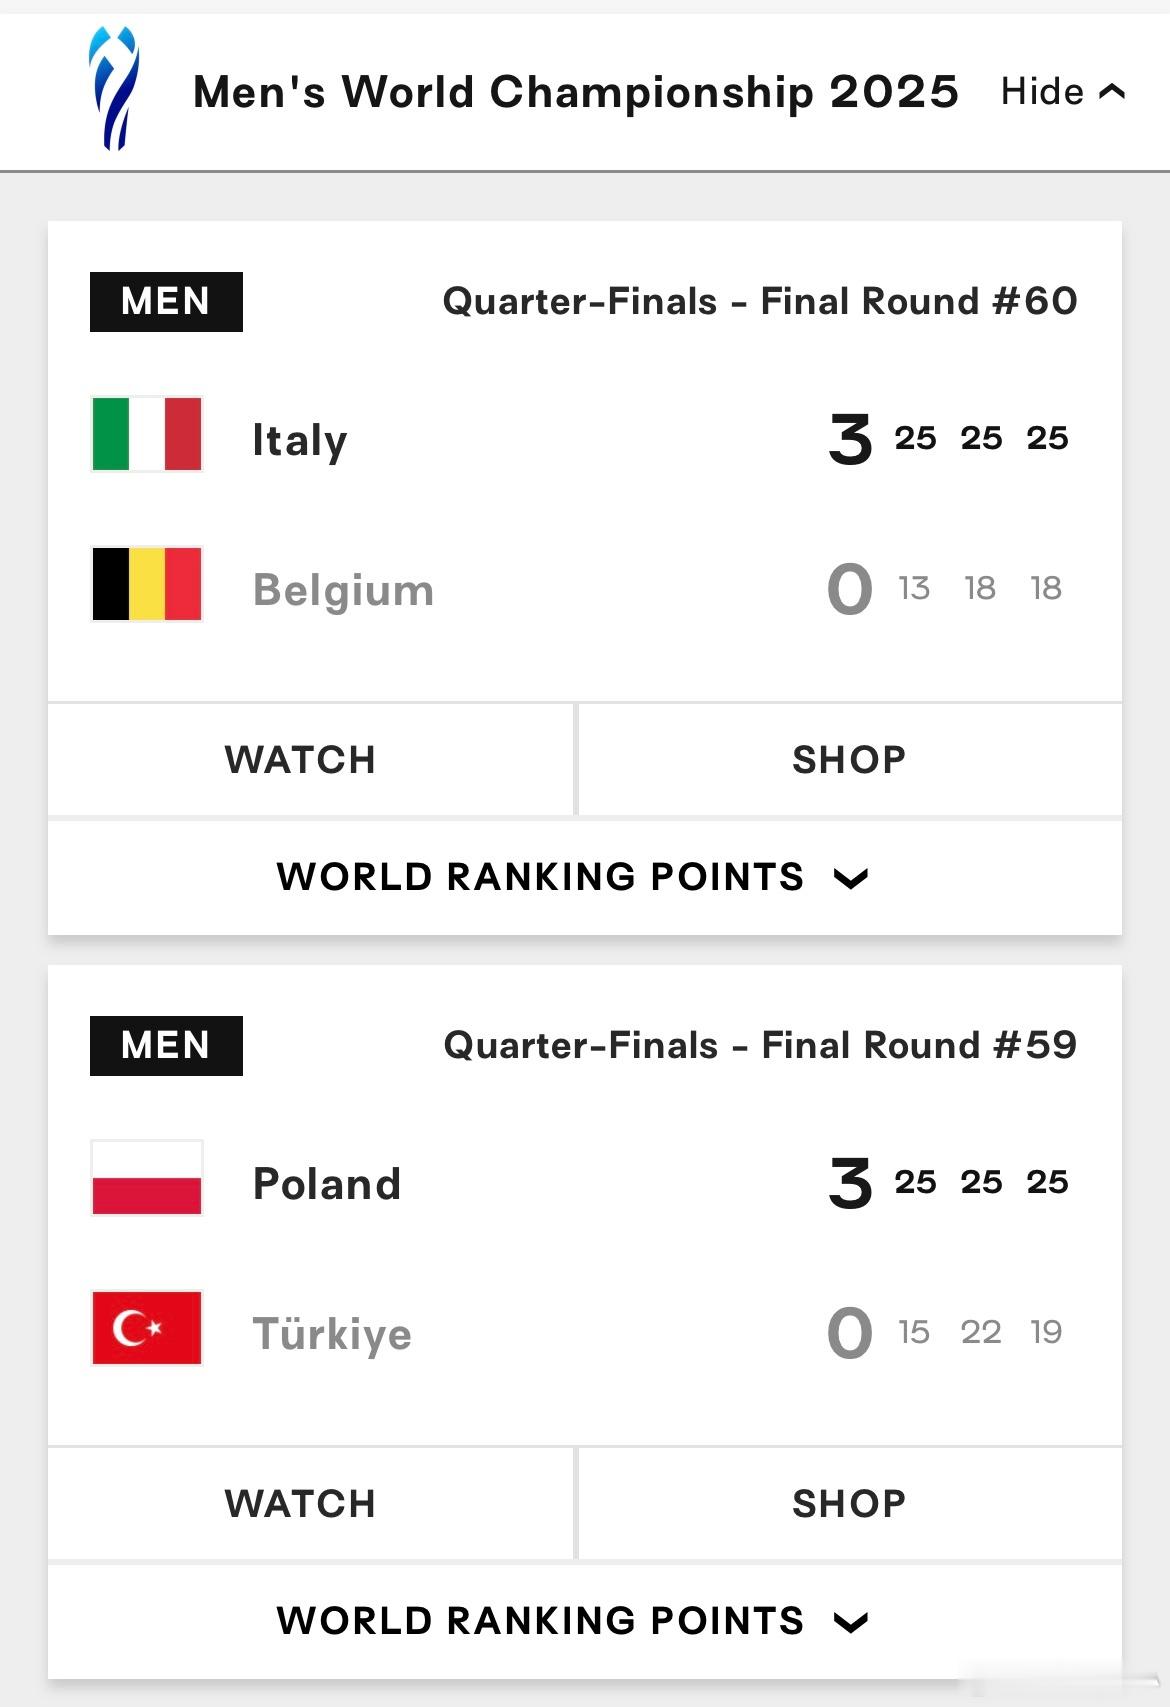
Task: Open SHOP under the Italy vs Belgium match
Action: pyautogui.click(x=850, y=760)
